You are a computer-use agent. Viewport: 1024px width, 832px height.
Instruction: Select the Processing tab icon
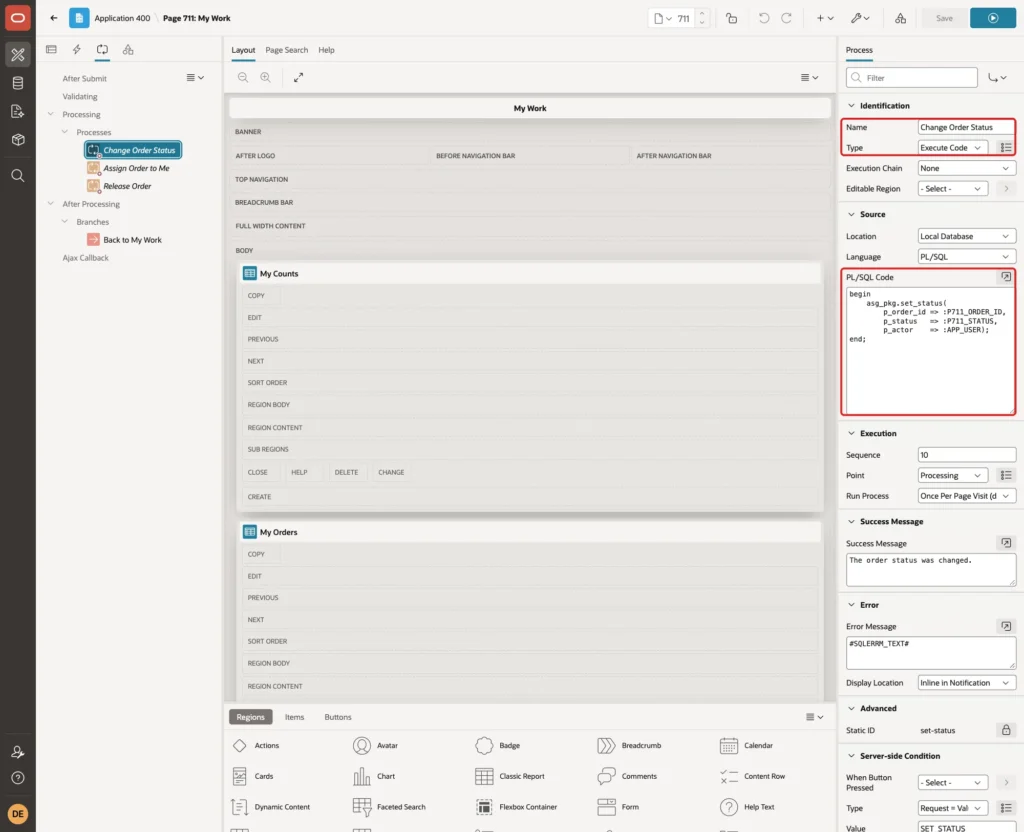tap(102, 50)
